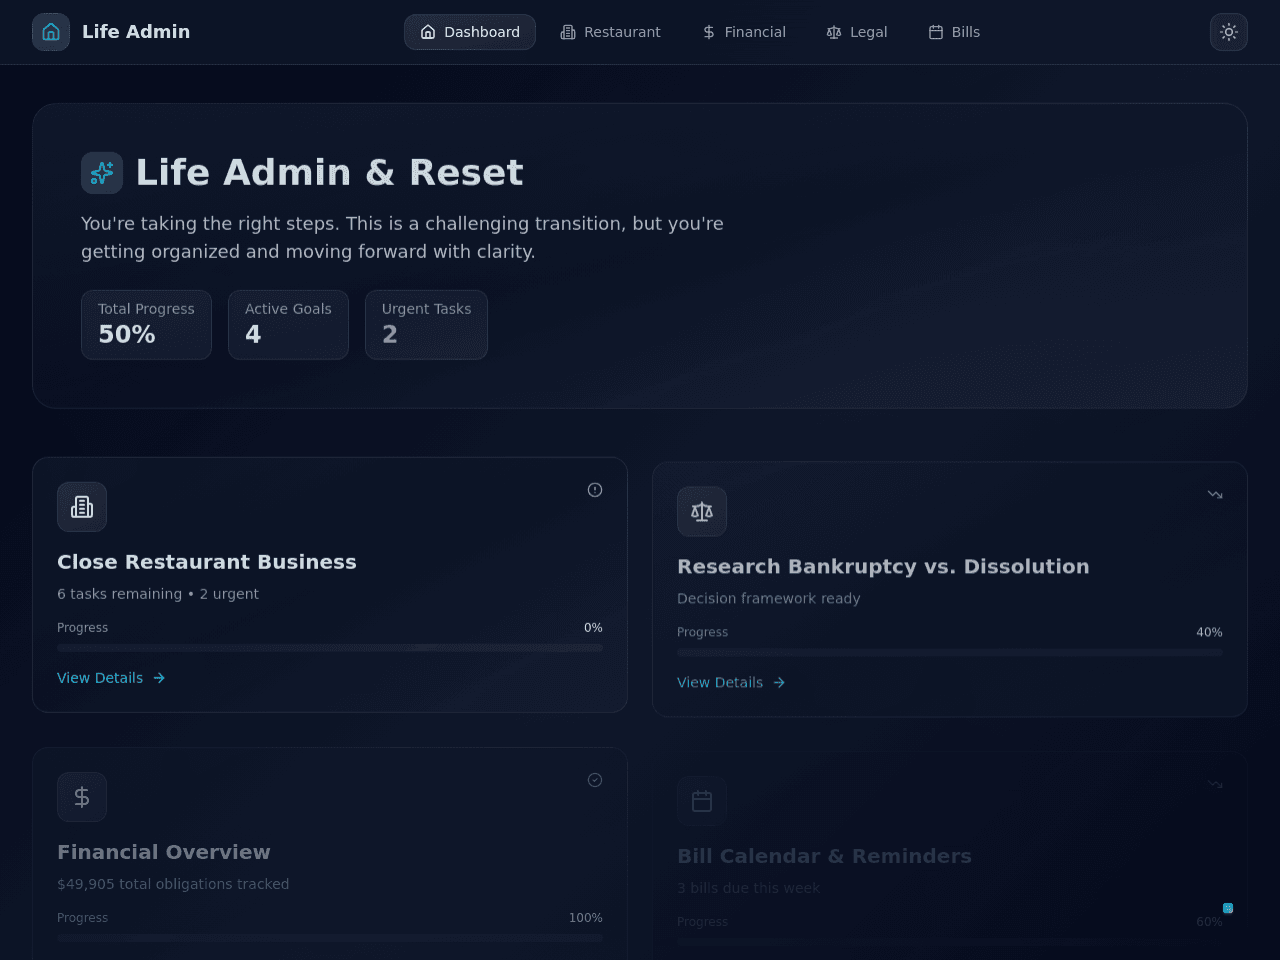Image resolution: width=1280 pixels, height=960 pixels.
Task: Click the Close Restaurant Business progress bar
Action: pos(330,648)
